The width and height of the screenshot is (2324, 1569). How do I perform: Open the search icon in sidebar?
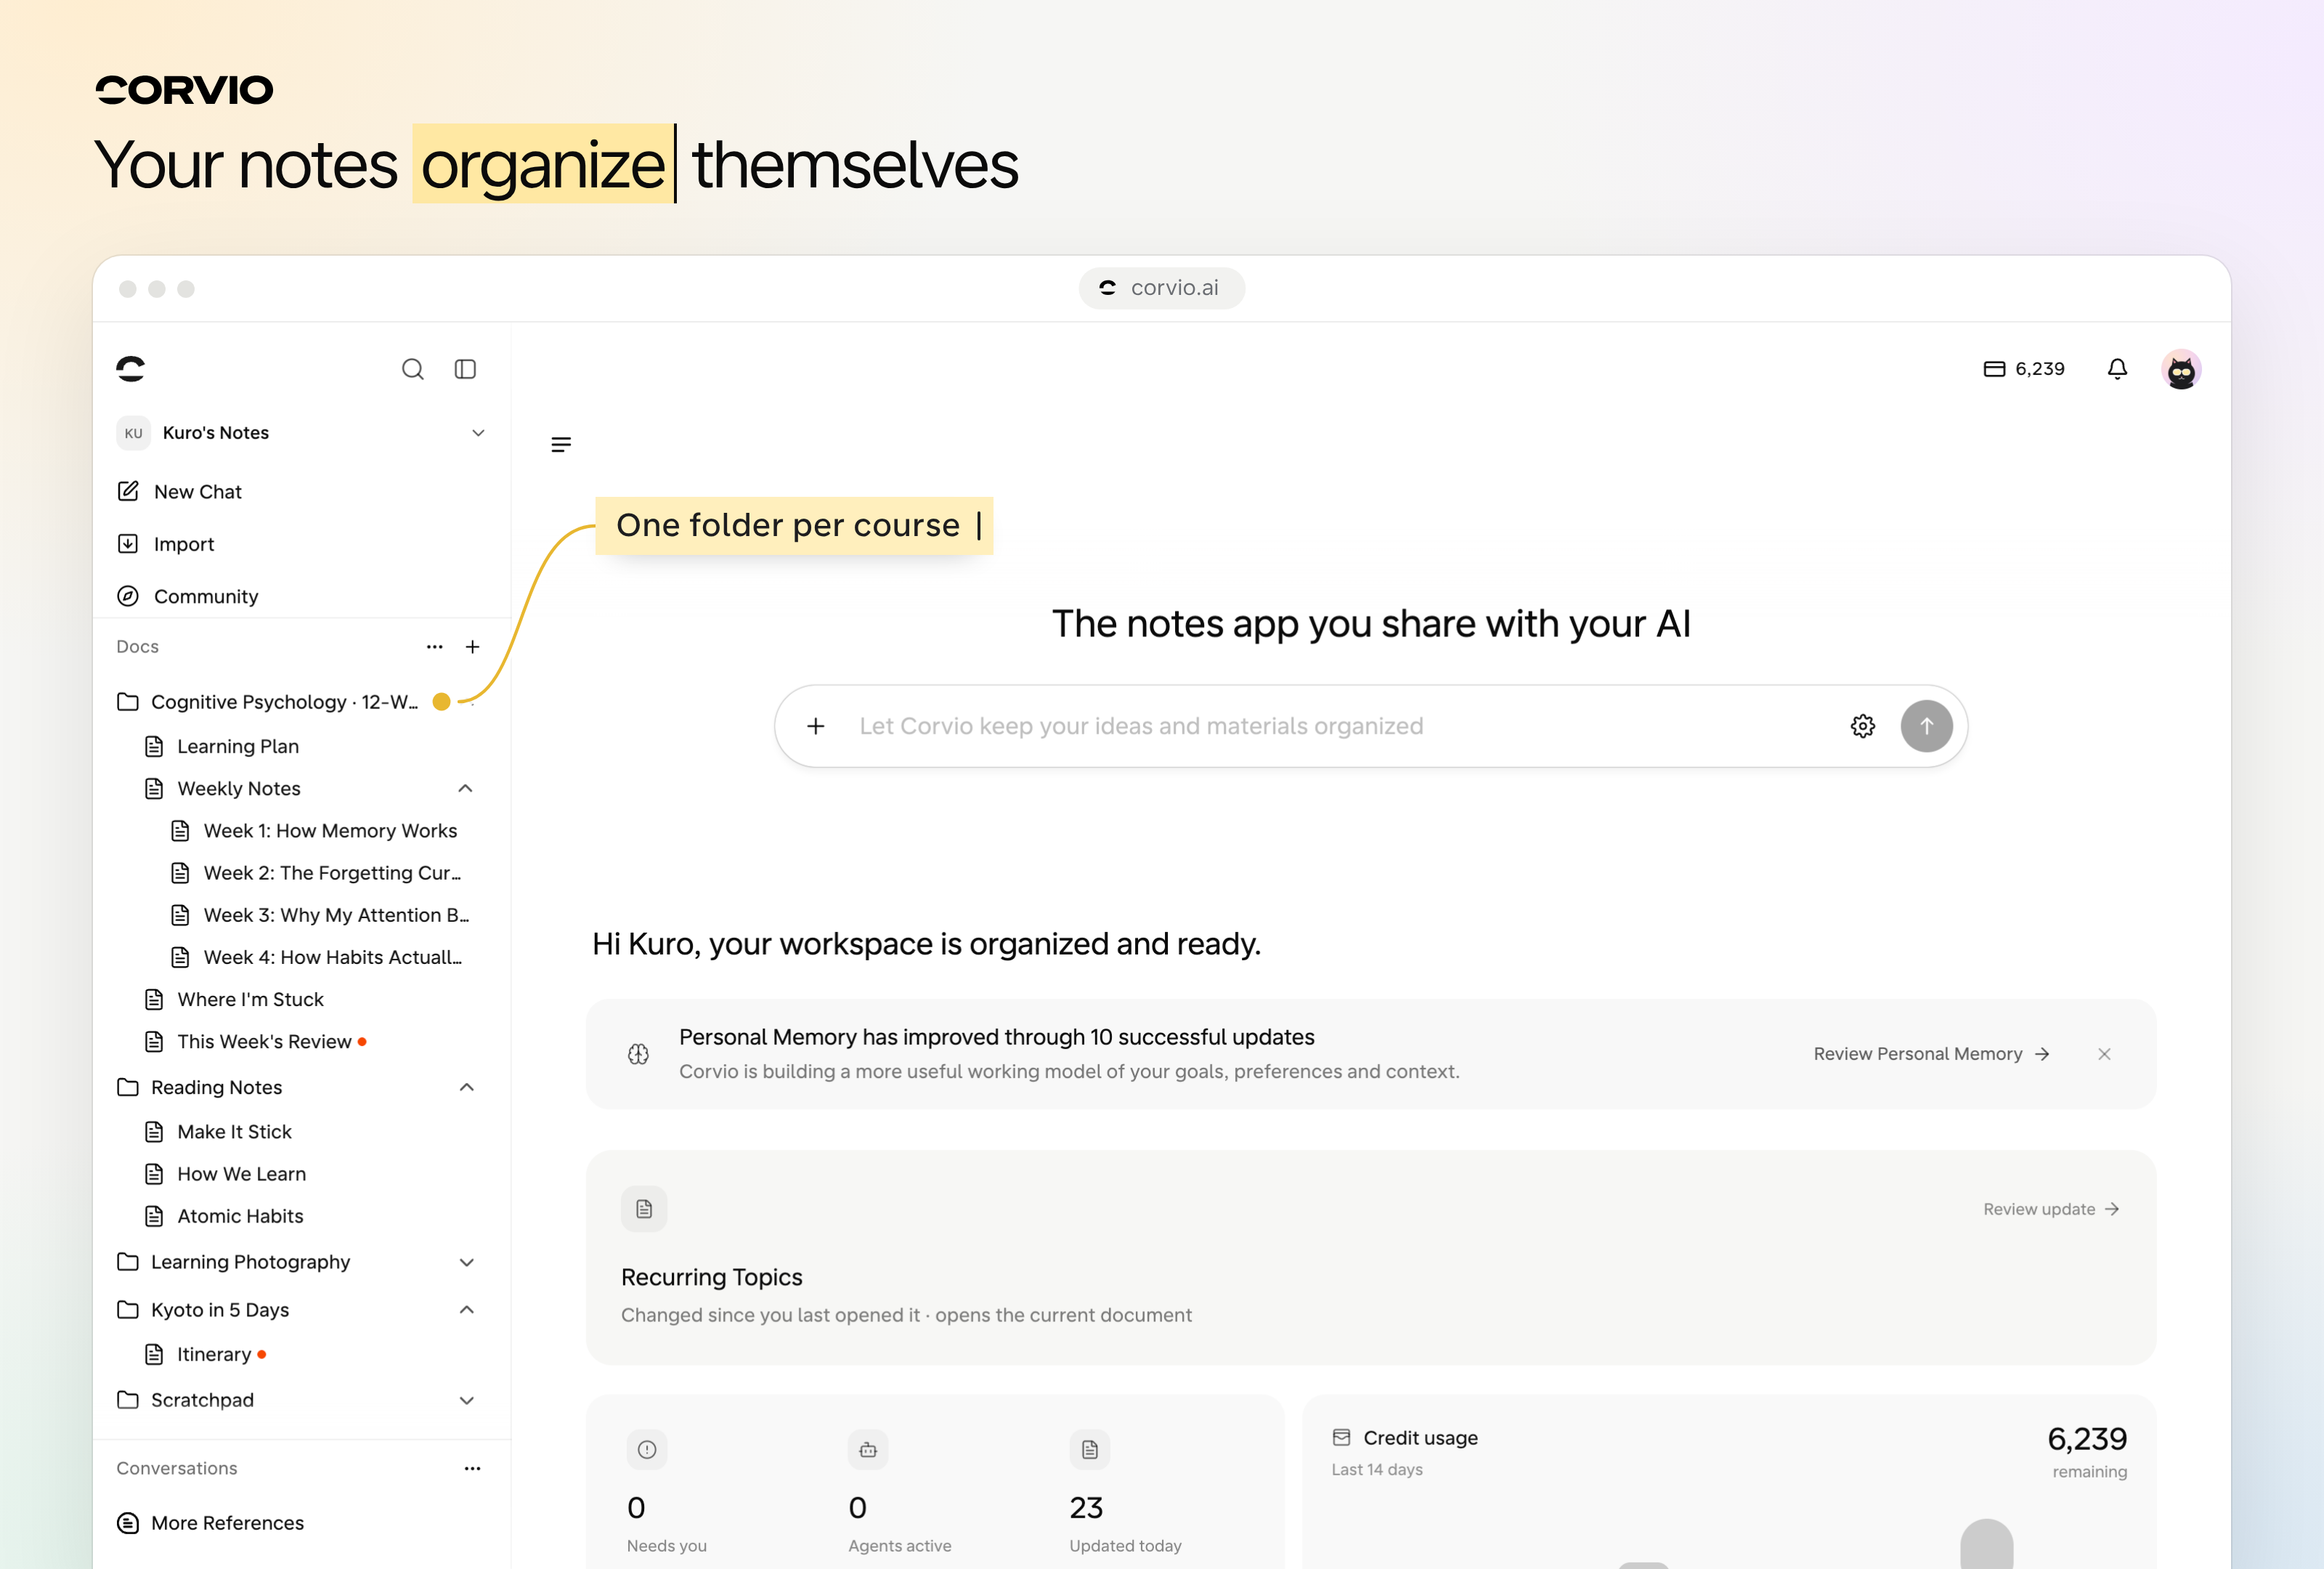(412, 369)
